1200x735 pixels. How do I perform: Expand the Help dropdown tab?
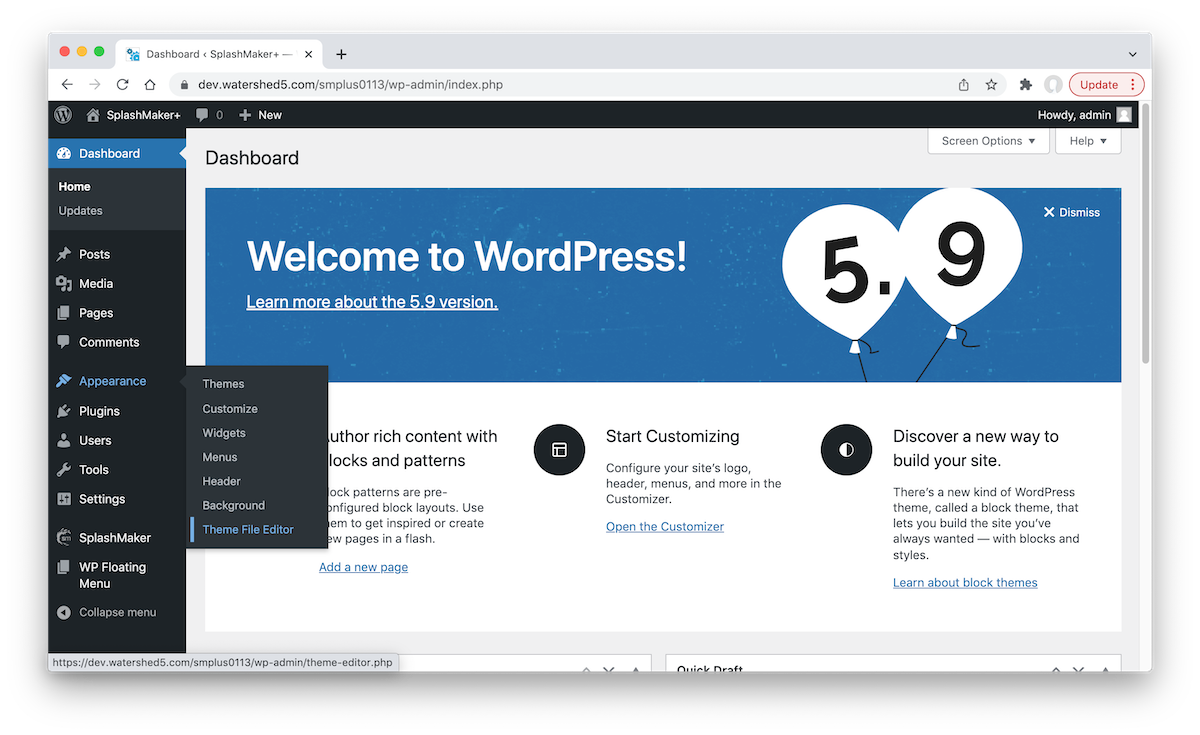1088,141
